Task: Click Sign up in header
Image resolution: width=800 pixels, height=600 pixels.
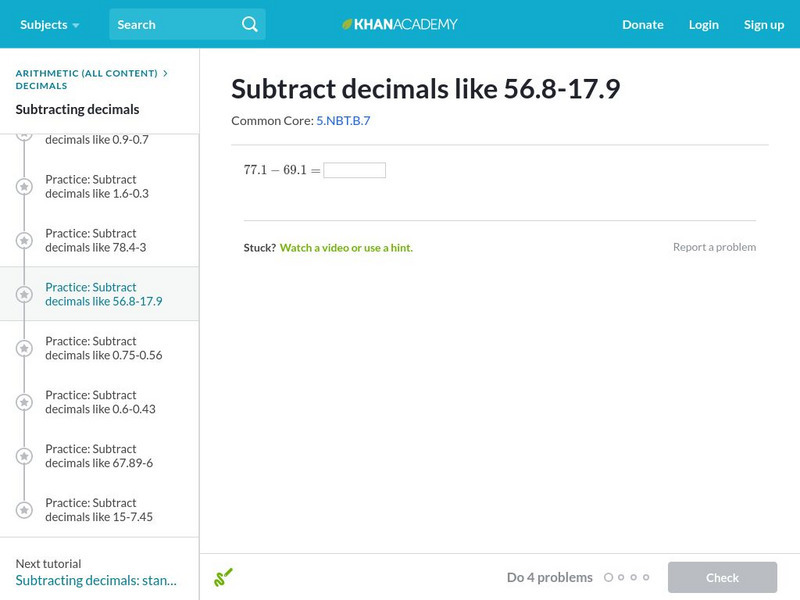Action: (x=764, y=24)
